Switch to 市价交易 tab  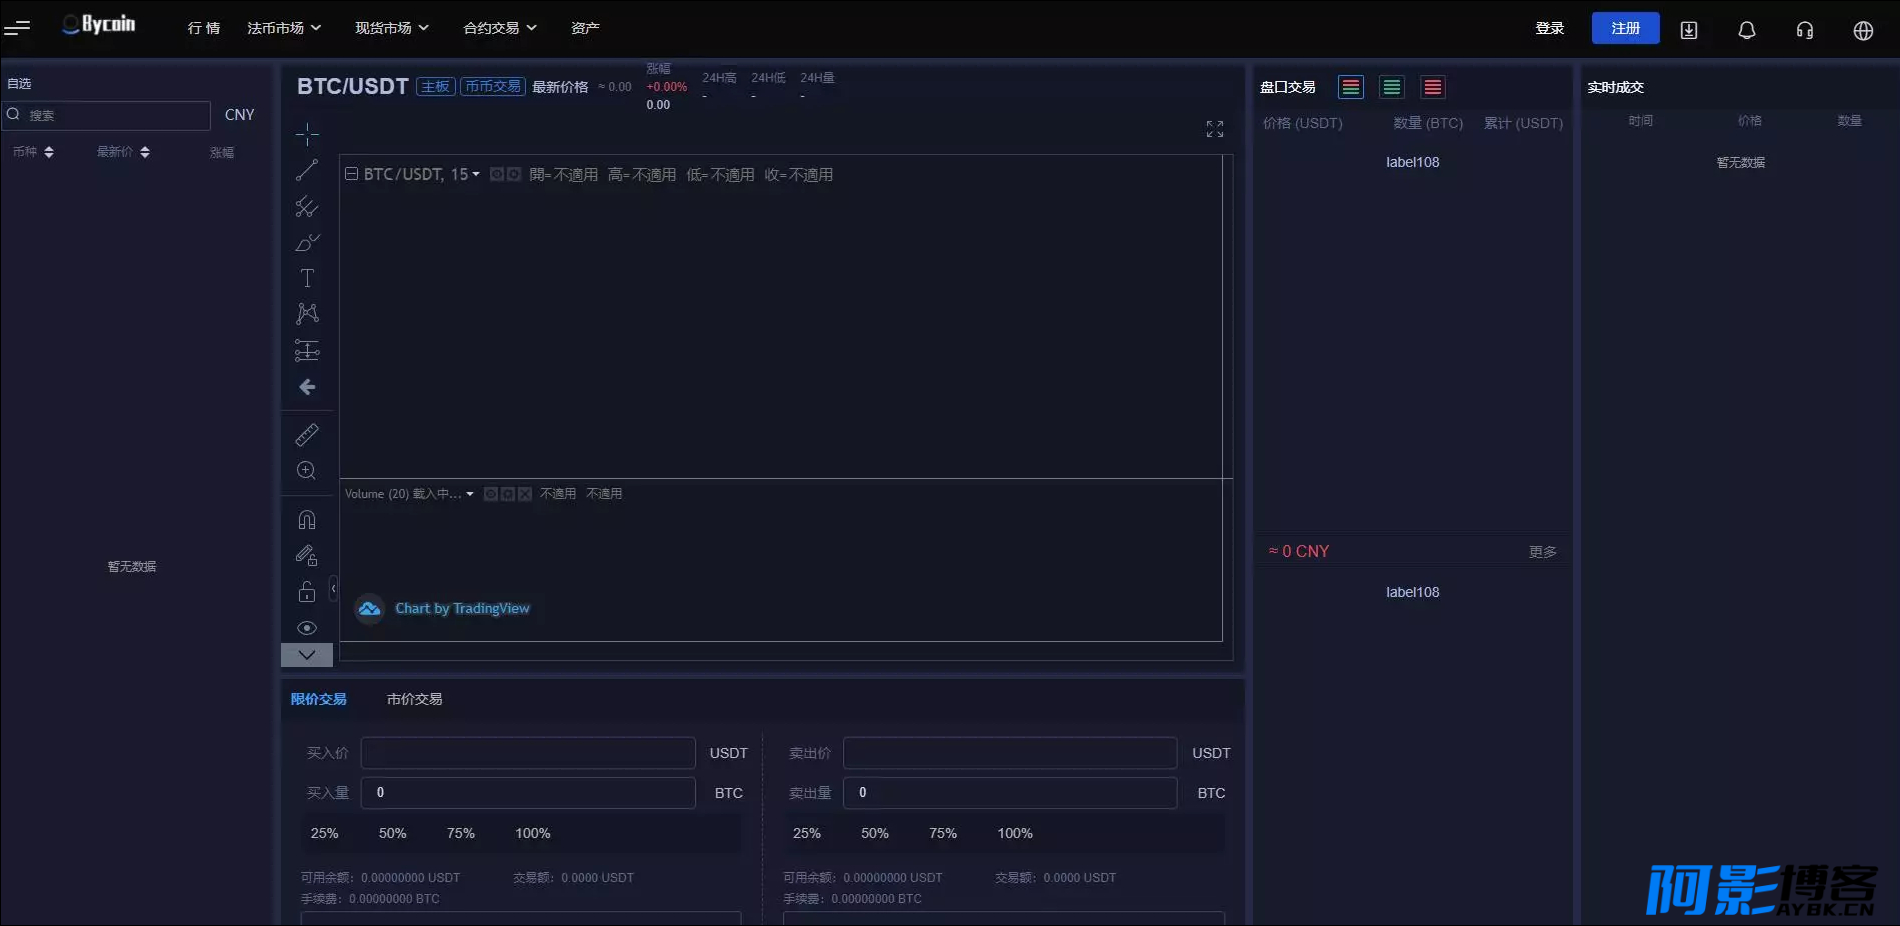tap(415, 699)
